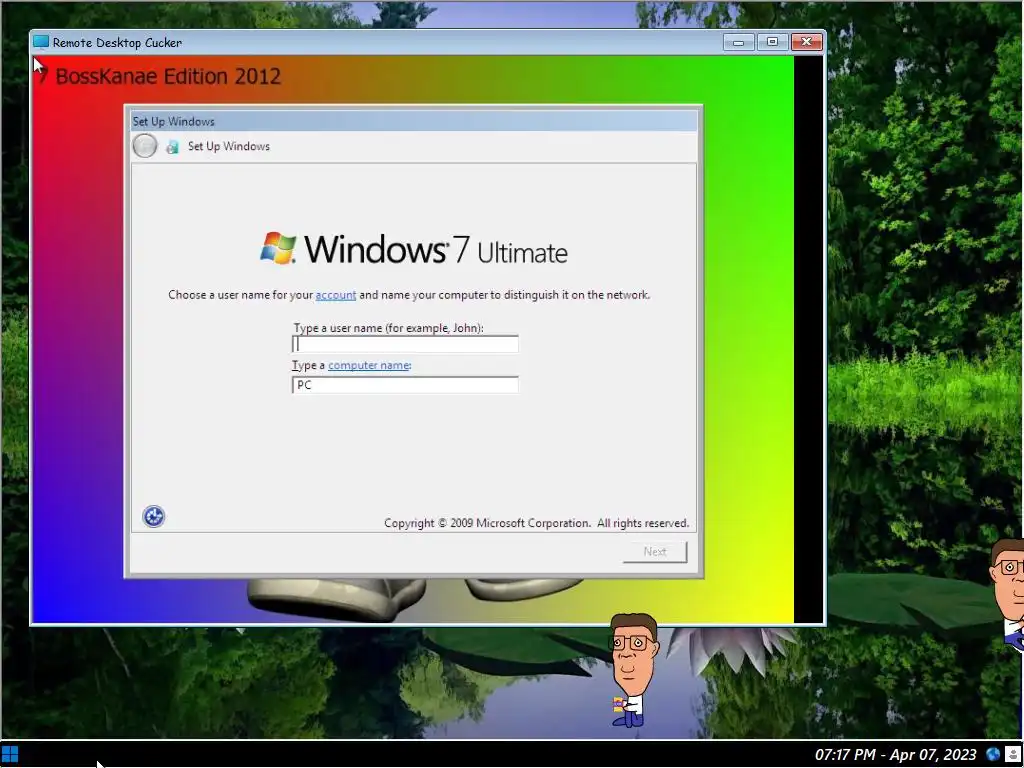The width and height of the screenshot is (1024, 768).
Task: Click the Remote Desktop Cucker title icon
Action: click(x=41, y=42)
